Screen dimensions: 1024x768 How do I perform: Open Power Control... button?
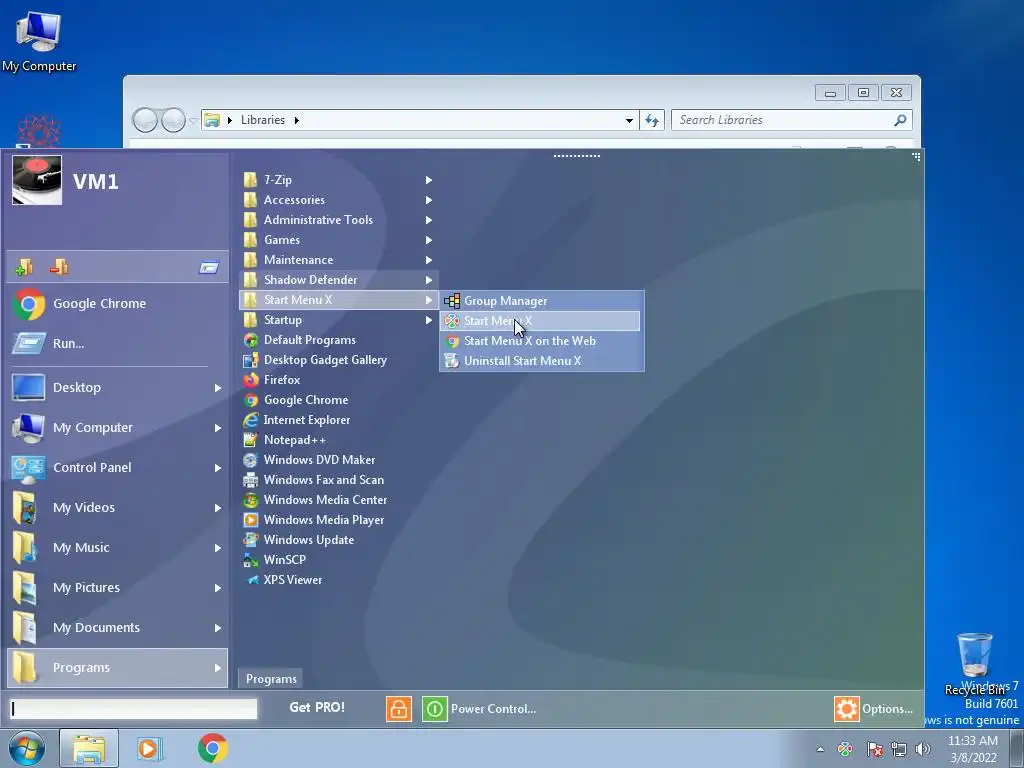click(x=480, y=709)
